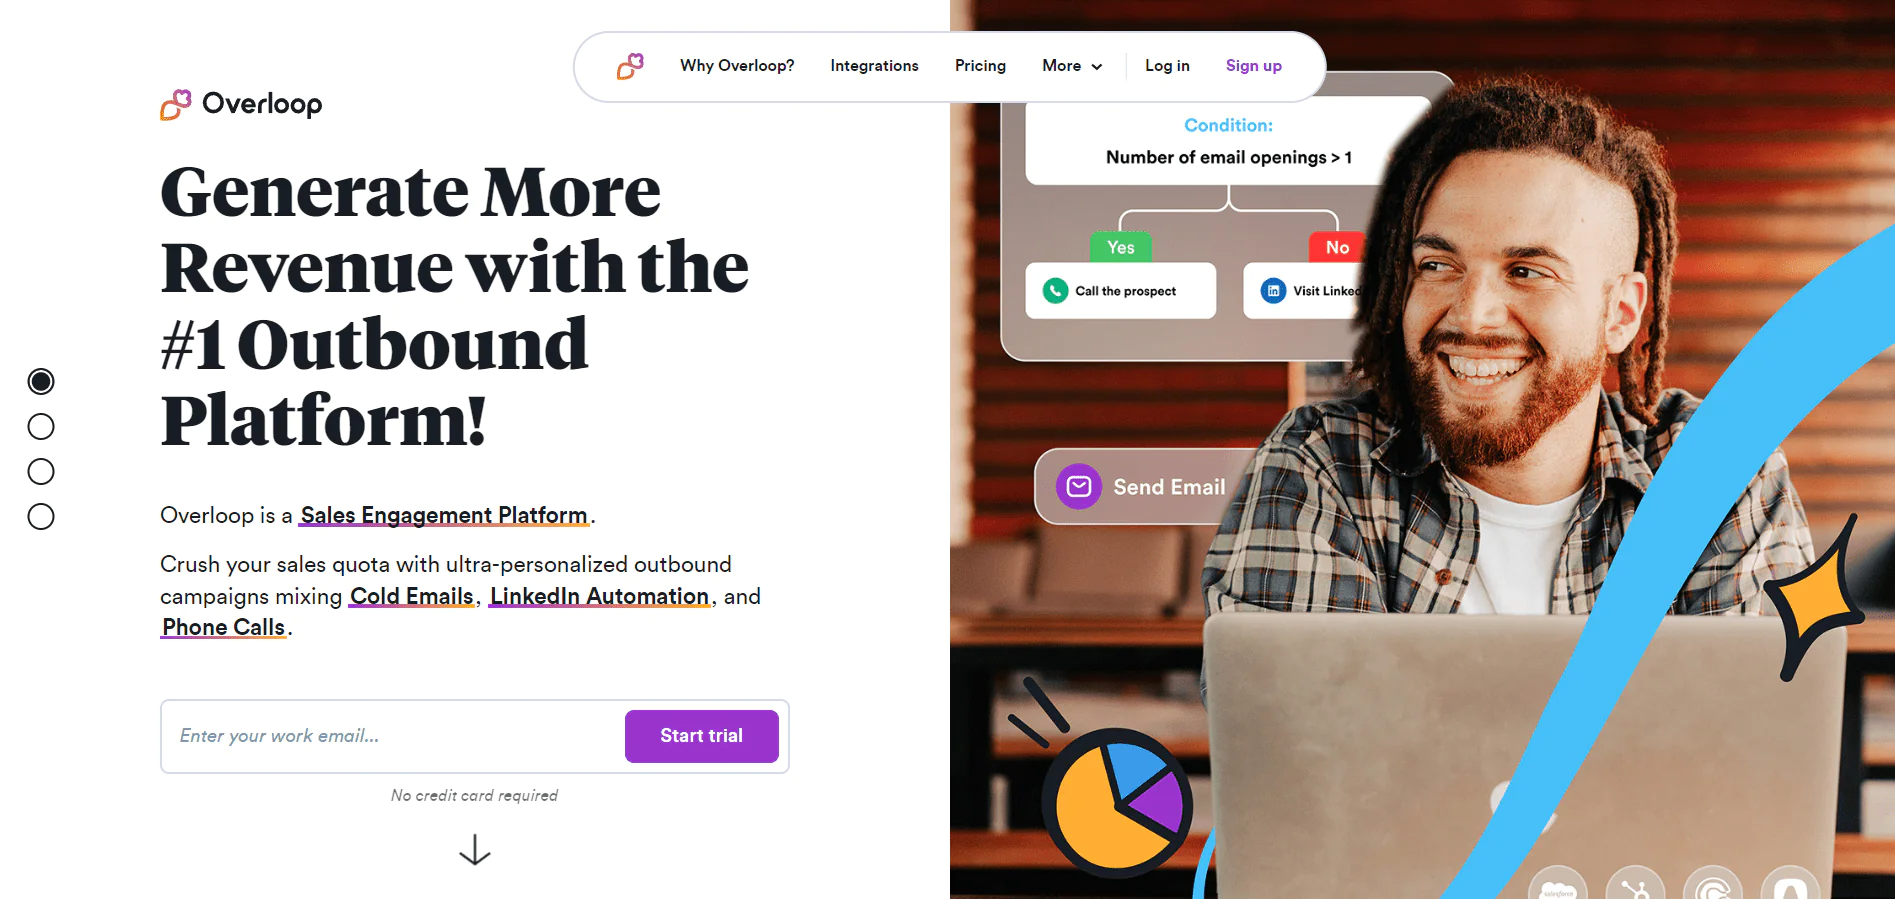The image size is (1895, 899).
Task: Select the fourth slide indicator dot
Action: coord(41,517)
